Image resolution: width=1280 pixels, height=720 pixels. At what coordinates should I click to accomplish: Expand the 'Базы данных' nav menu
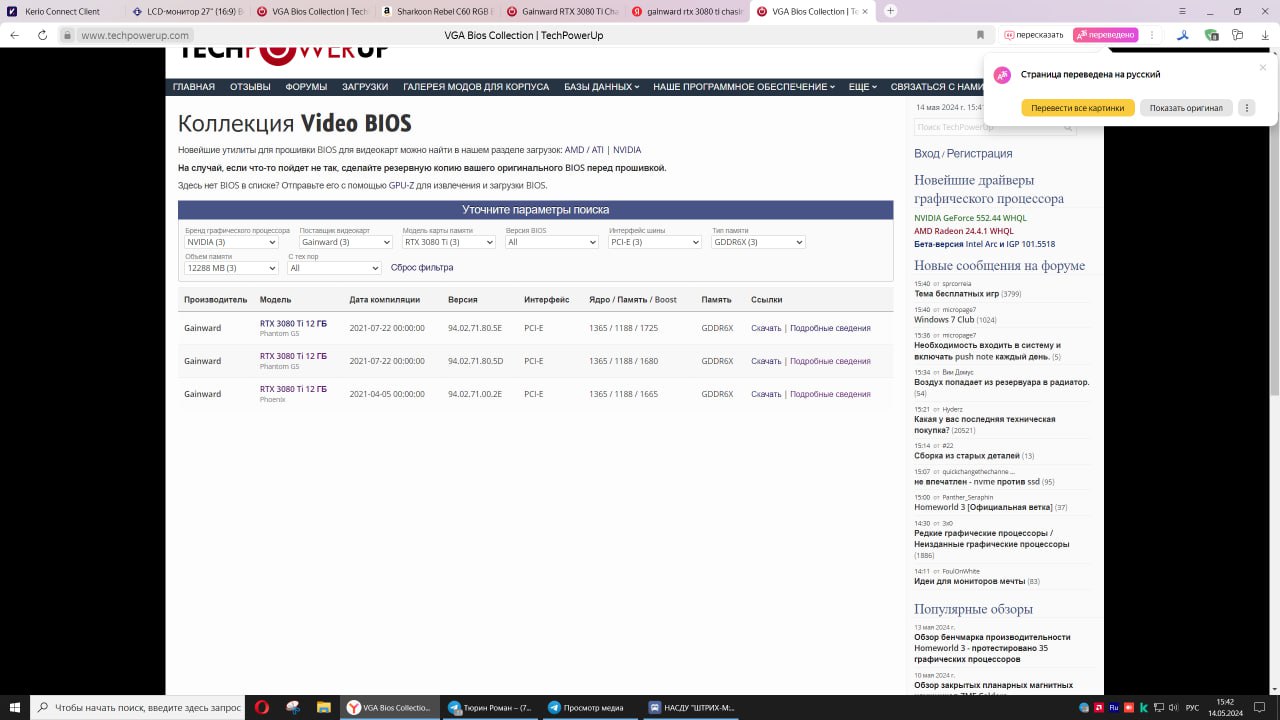coord(601,87)
